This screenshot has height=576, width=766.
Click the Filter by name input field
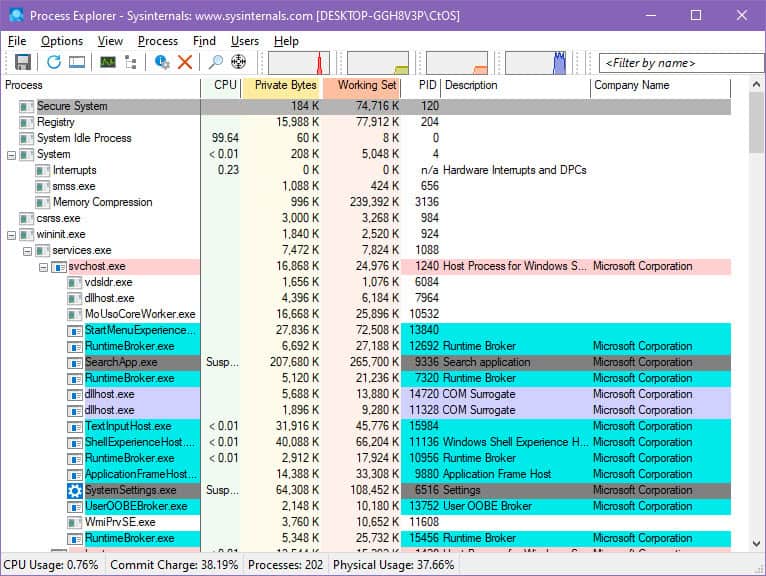pos(682,63)
